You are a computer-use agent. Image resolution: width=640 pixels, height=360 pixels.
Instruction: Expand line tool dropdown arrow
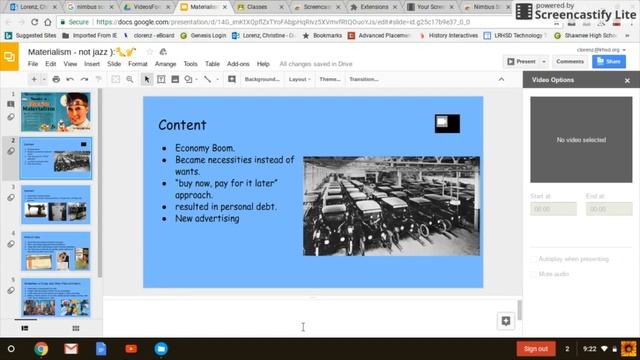tap(218, 79)
